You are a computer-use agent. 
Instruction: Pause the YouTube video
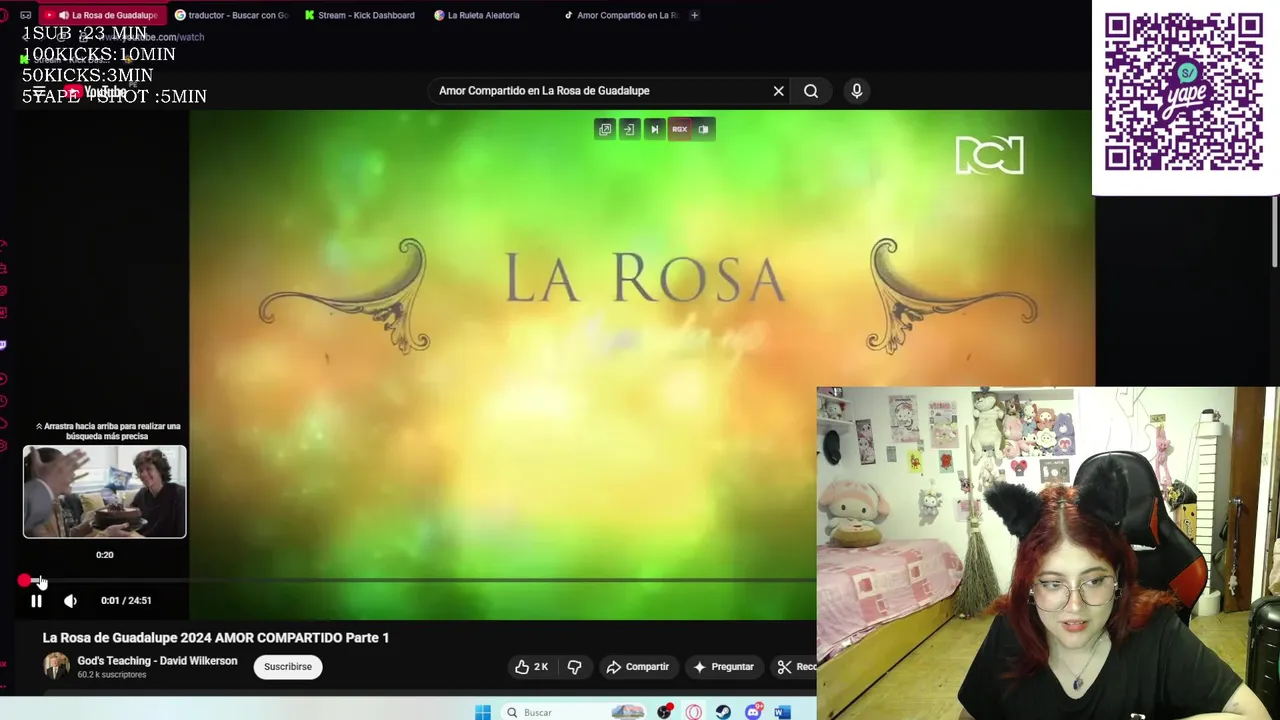[36, 601]
